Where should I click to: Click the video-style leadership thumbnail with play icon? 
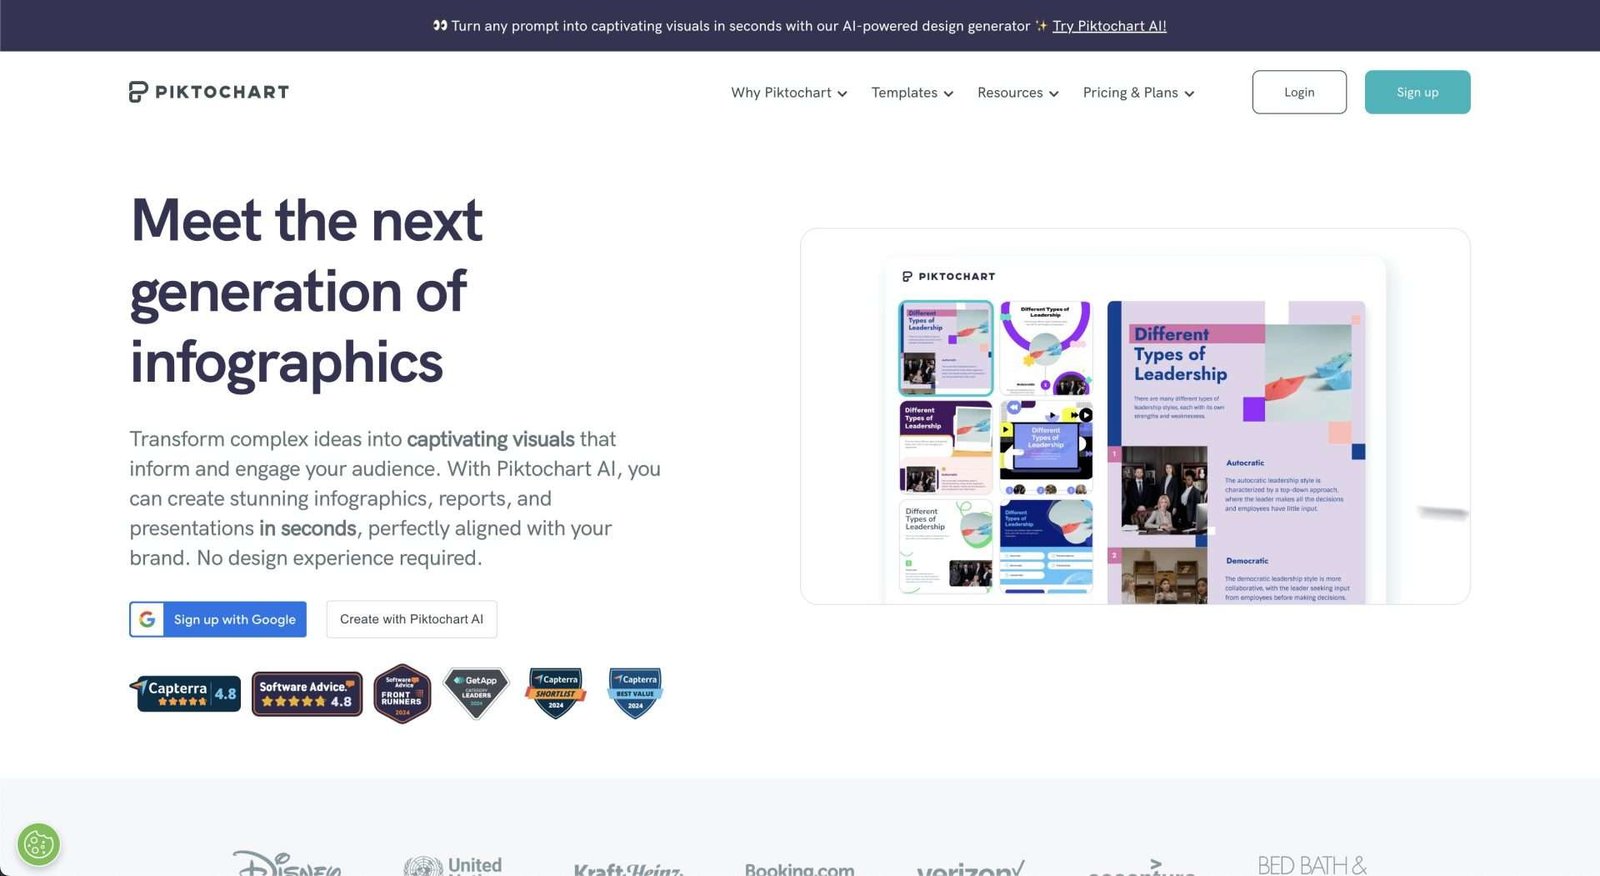point(1046,448)
